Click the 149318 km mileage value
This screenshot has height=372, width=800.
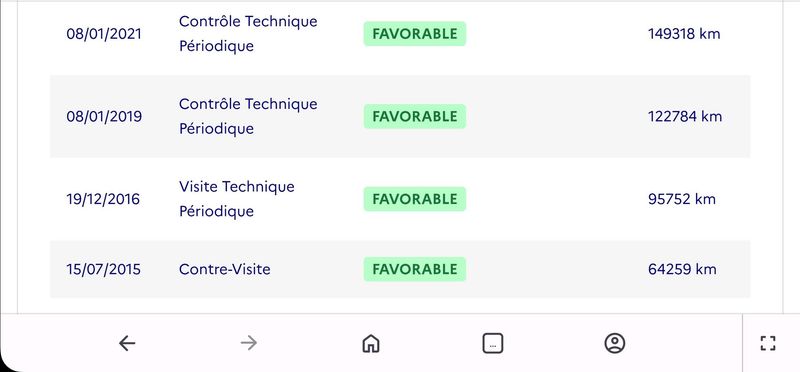tap(684, 34)
